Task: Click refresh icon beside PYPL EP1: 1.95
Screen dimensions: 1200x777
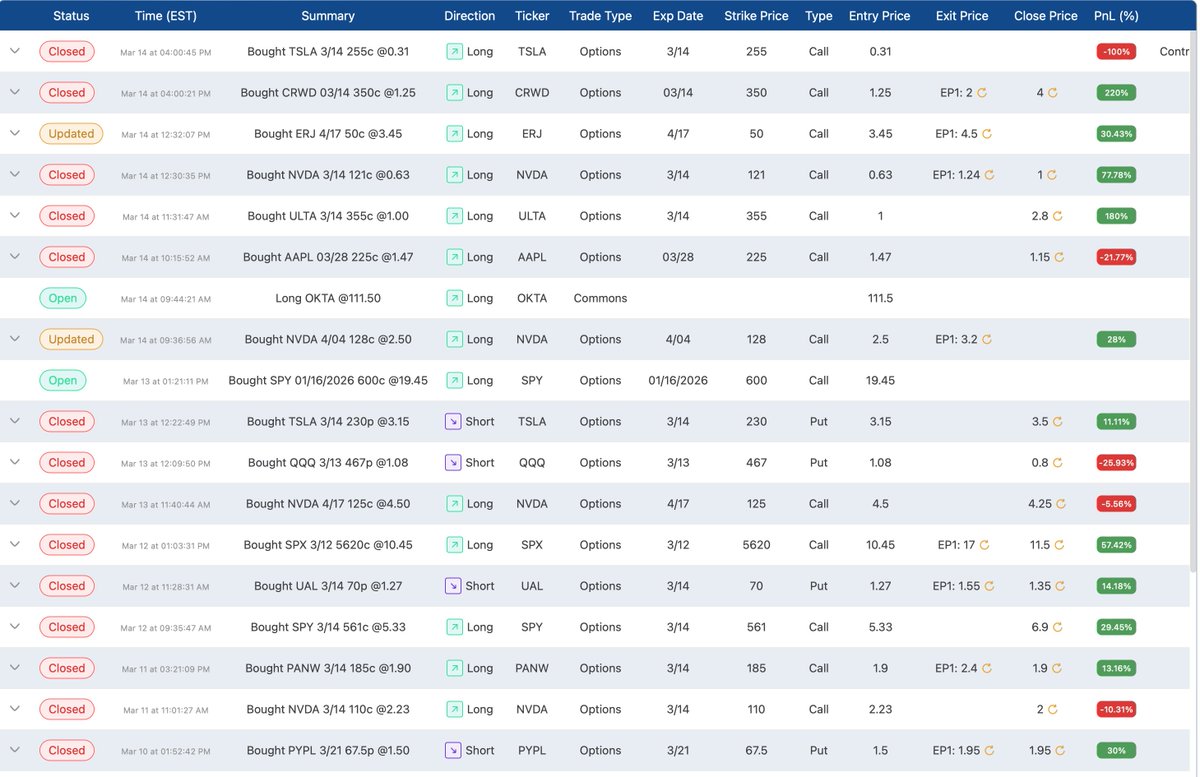Action: [989, 751]
